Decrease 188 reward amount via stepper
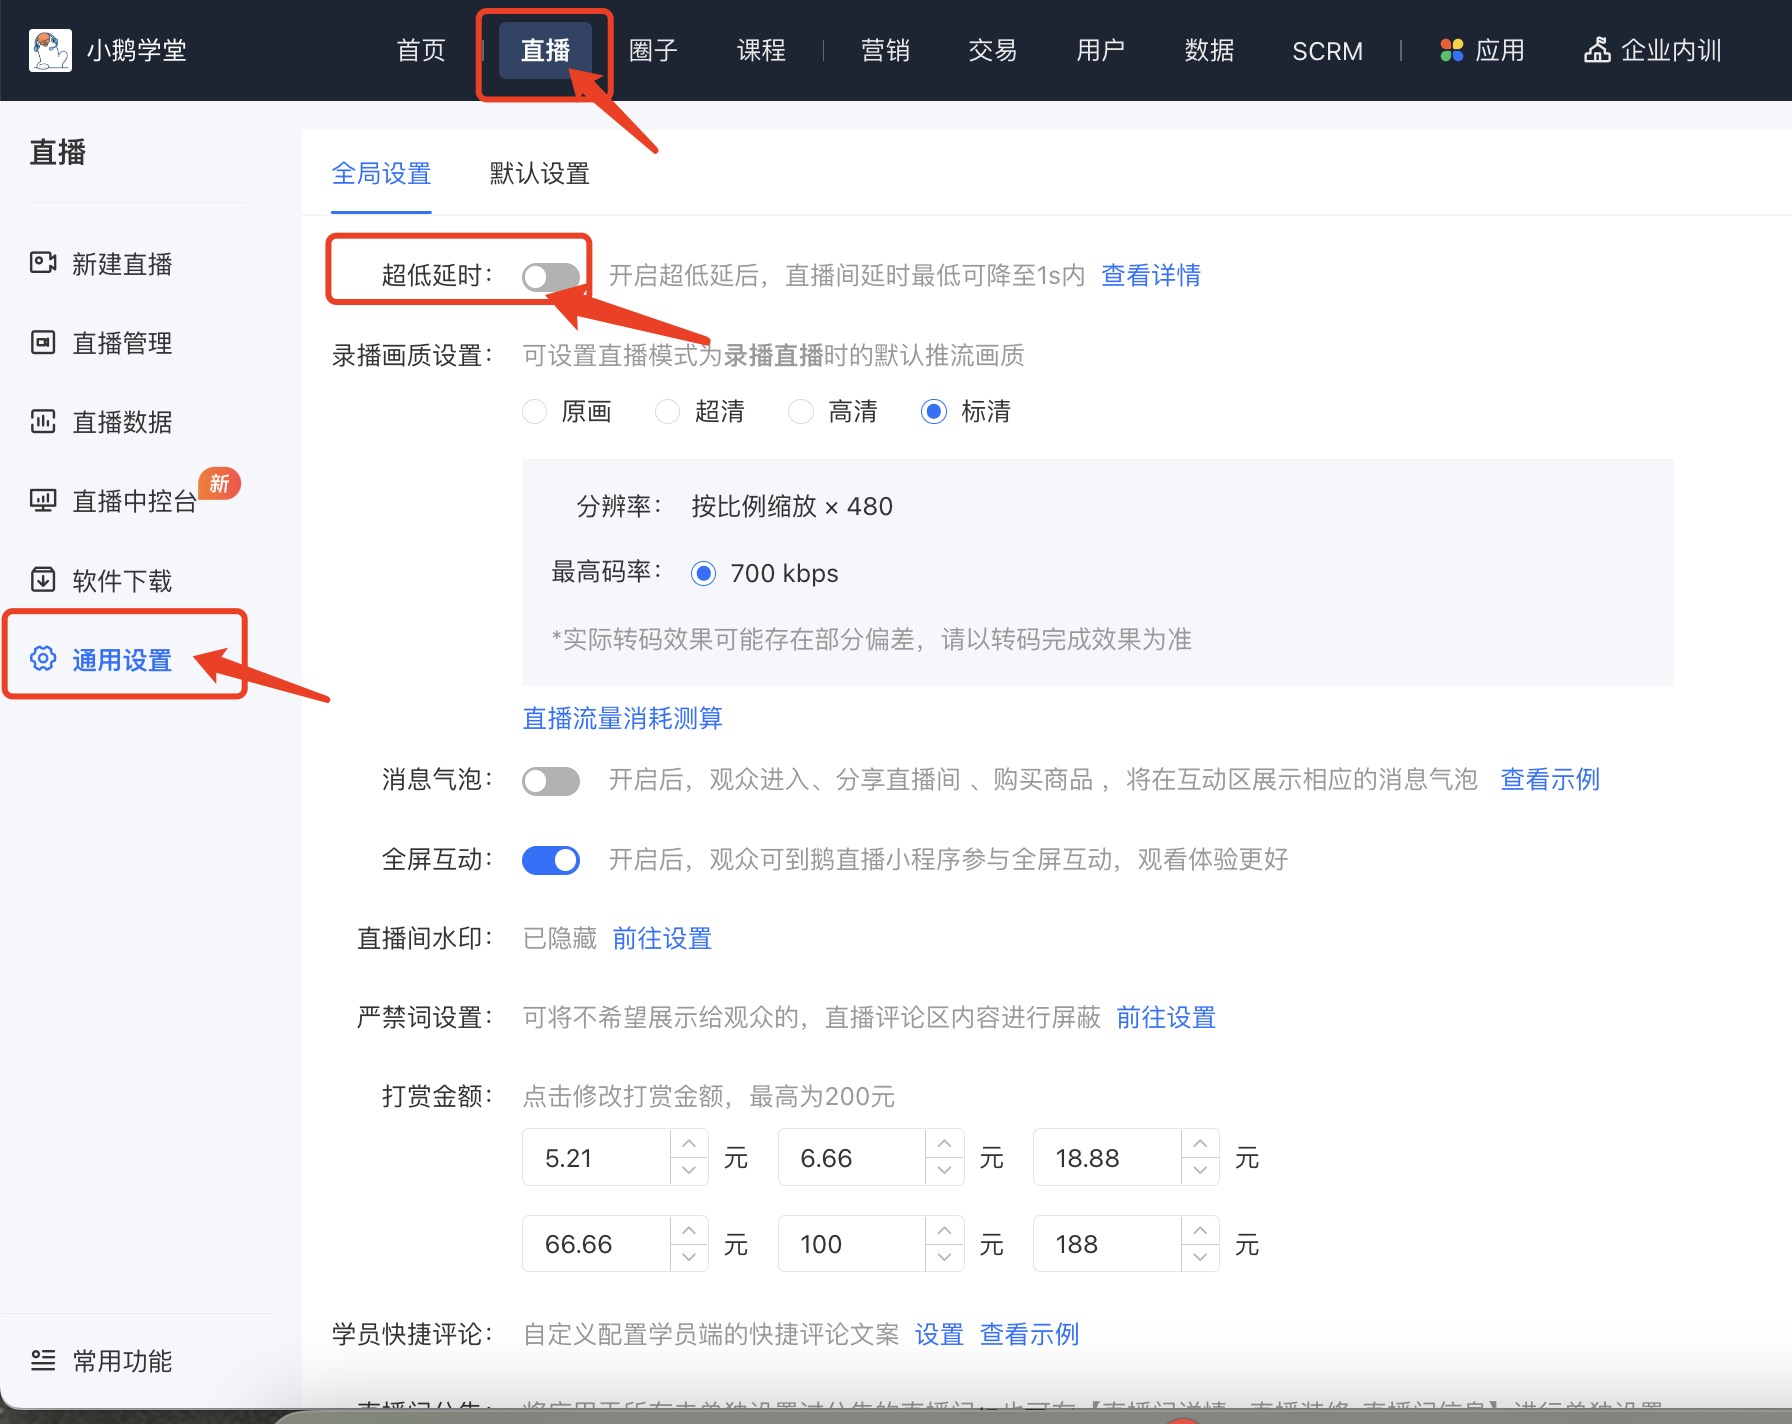The height and width of the screenshot is (1424, 1792). 1200,1256
